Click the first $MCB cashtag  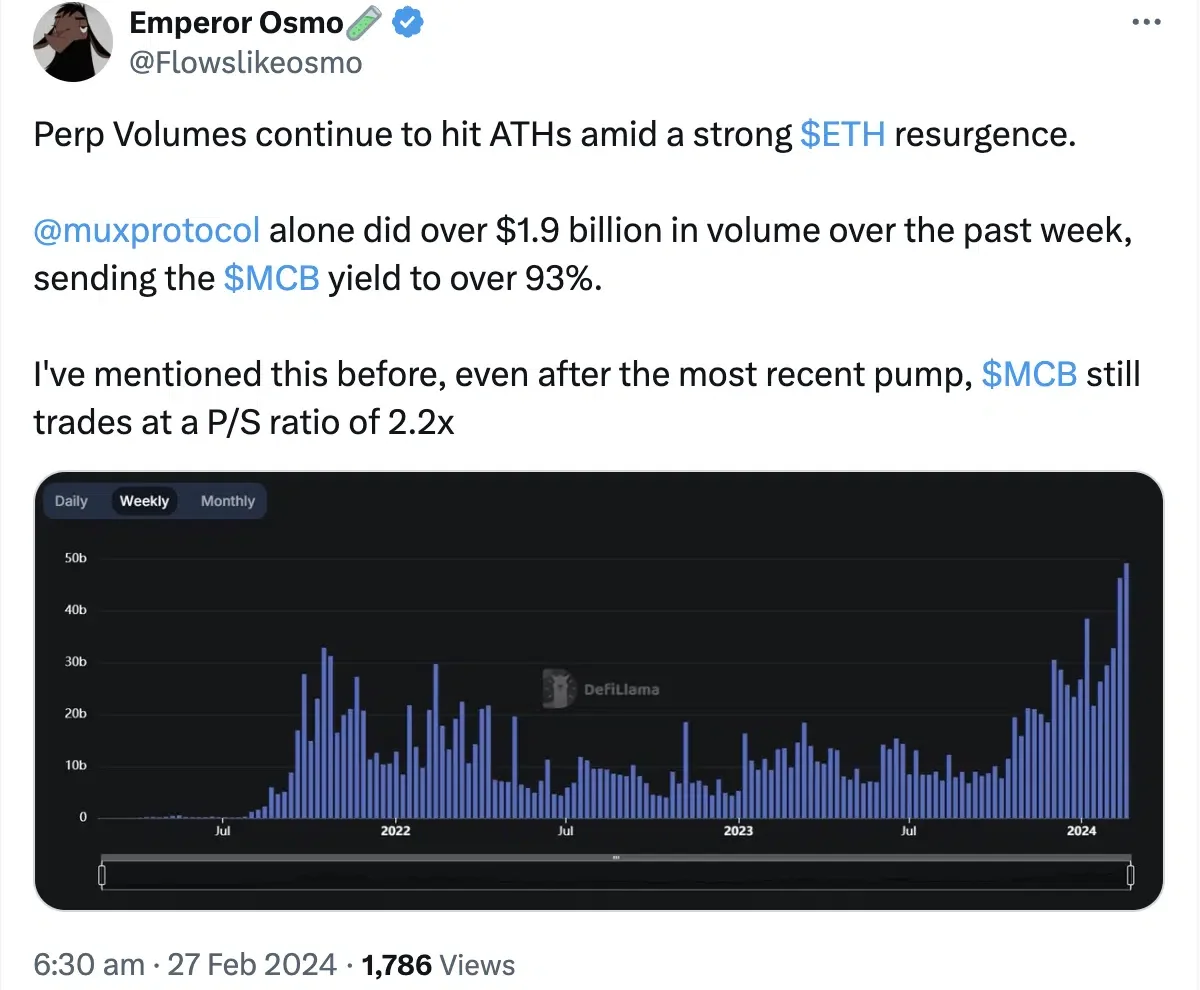(272, 279)
